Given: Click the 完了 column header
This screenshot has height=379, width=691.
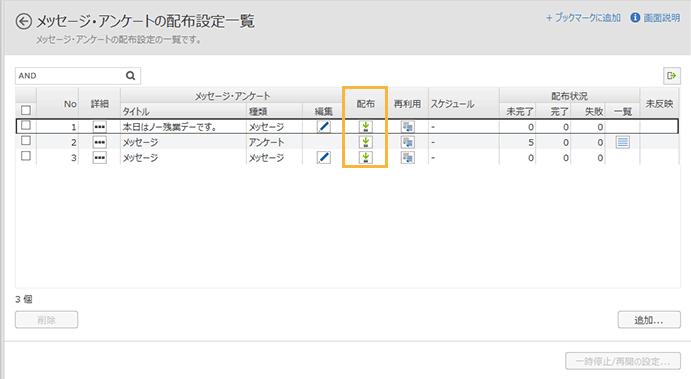Looking at the screenshot, I should (x=554, y=111).
